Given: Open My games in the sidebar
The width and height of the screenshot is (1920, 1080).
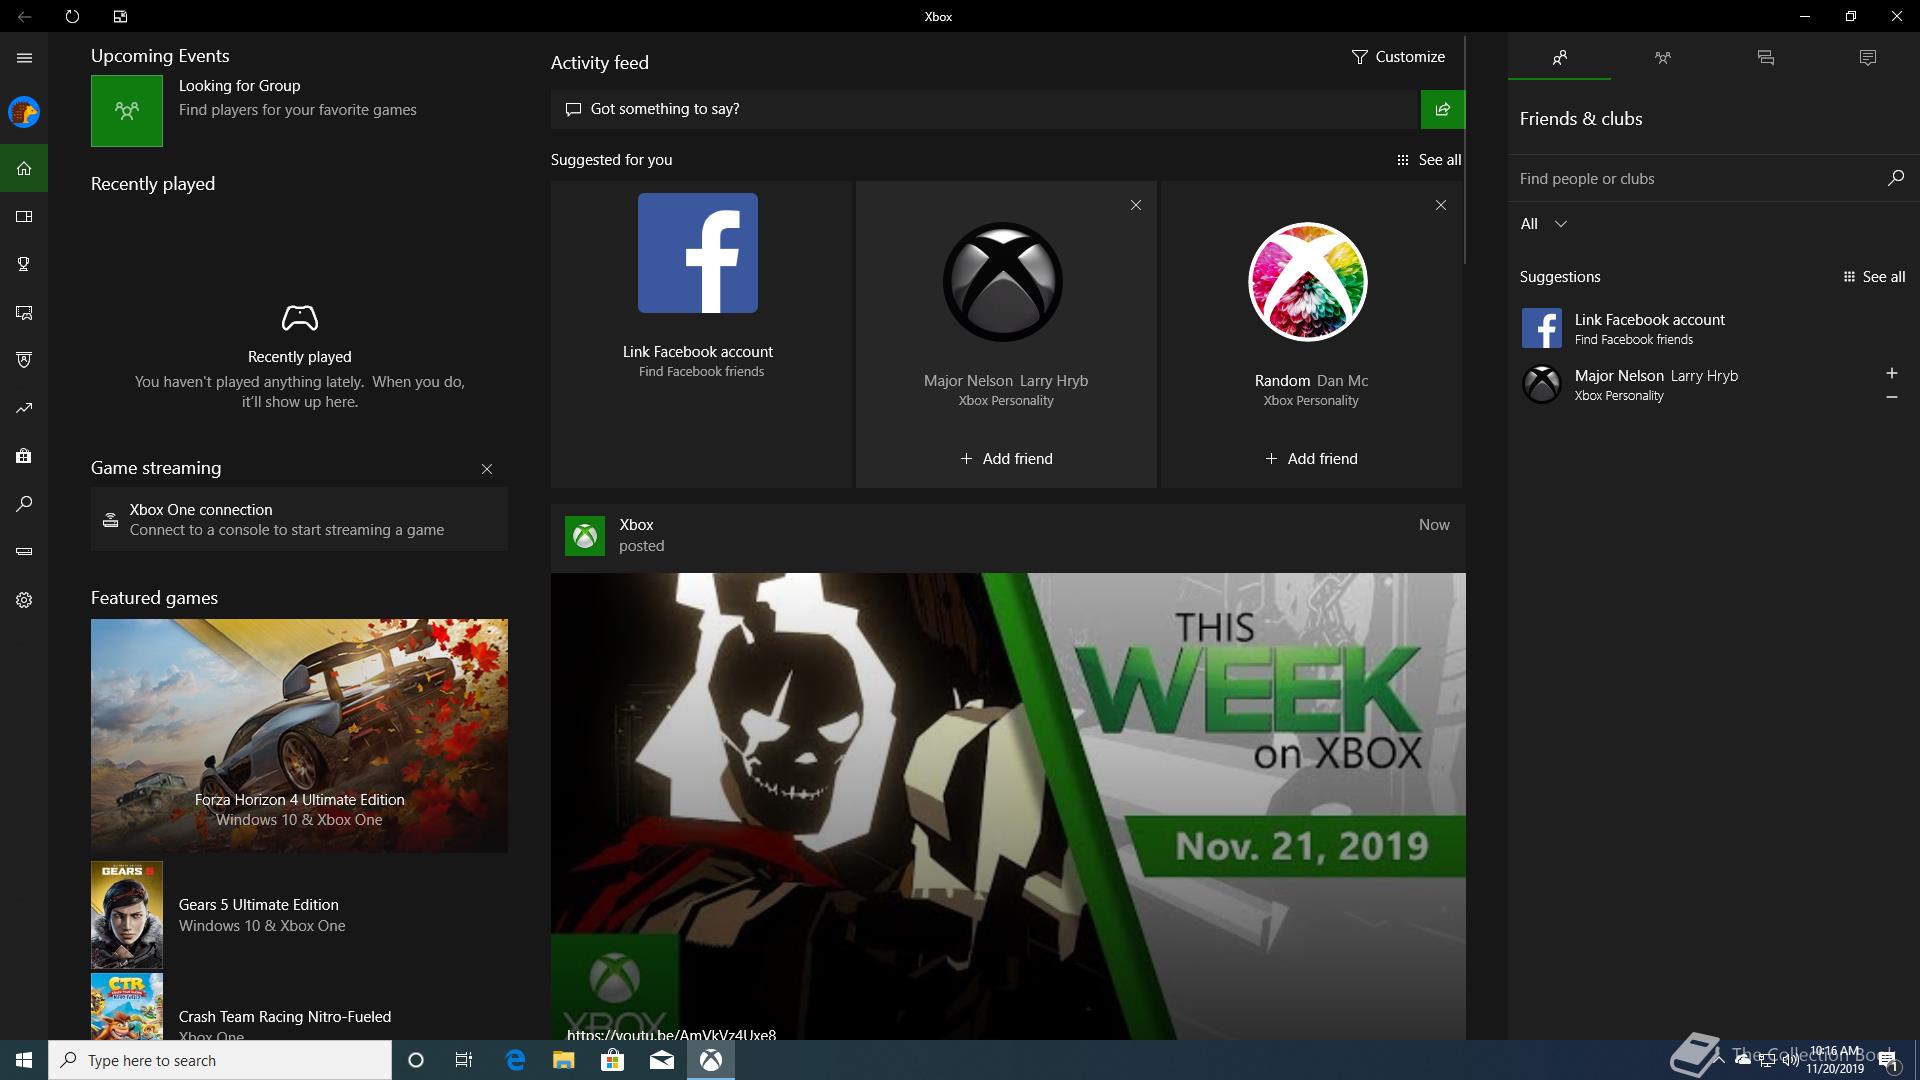Looking at the screenshot, I should [24, 216].
